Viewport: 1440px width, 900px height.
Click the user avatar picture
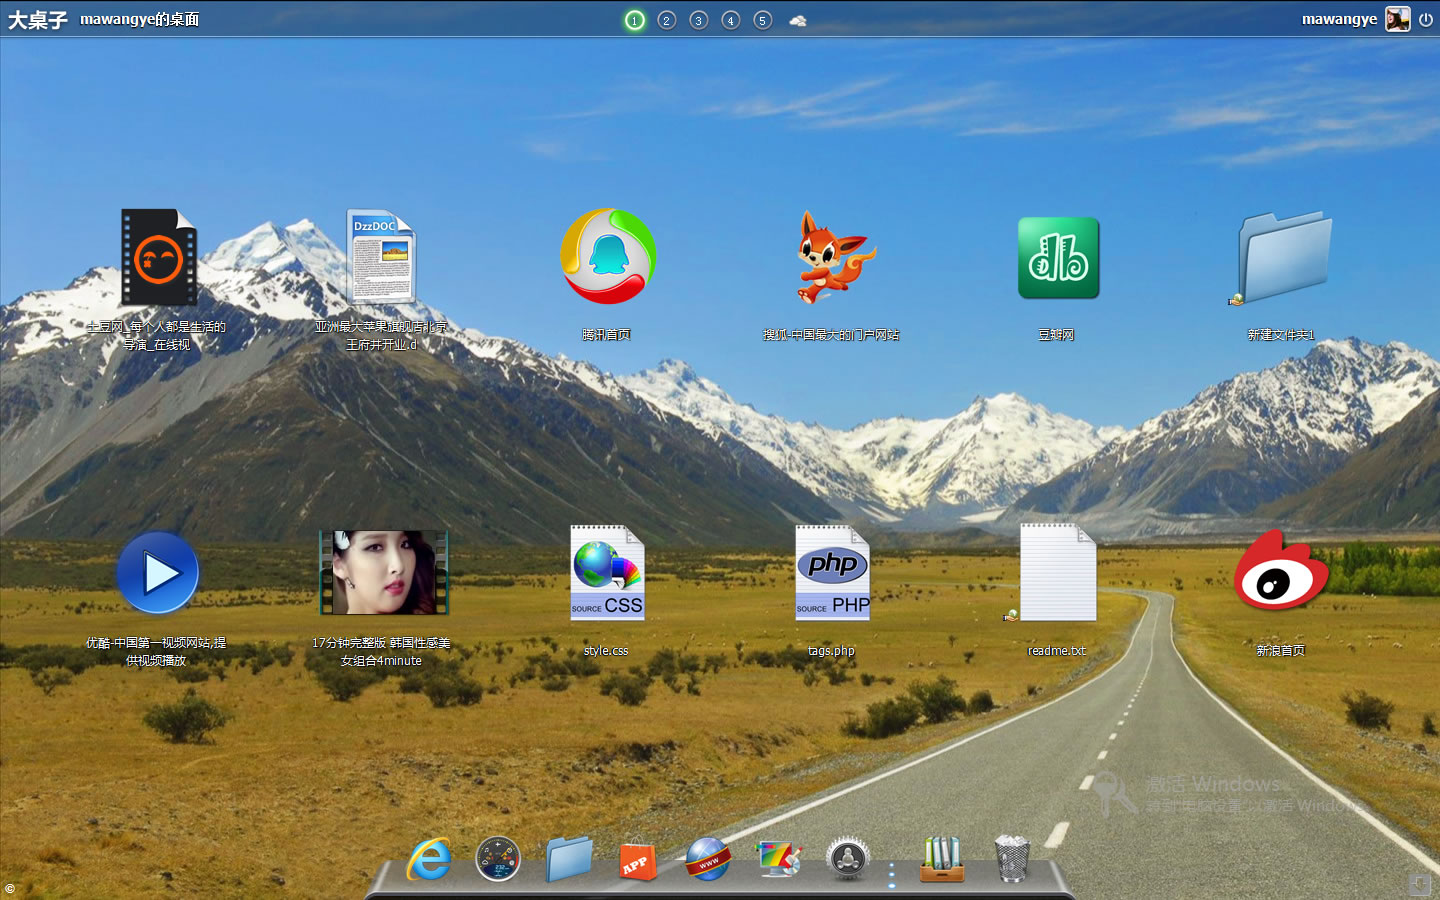1397,19
